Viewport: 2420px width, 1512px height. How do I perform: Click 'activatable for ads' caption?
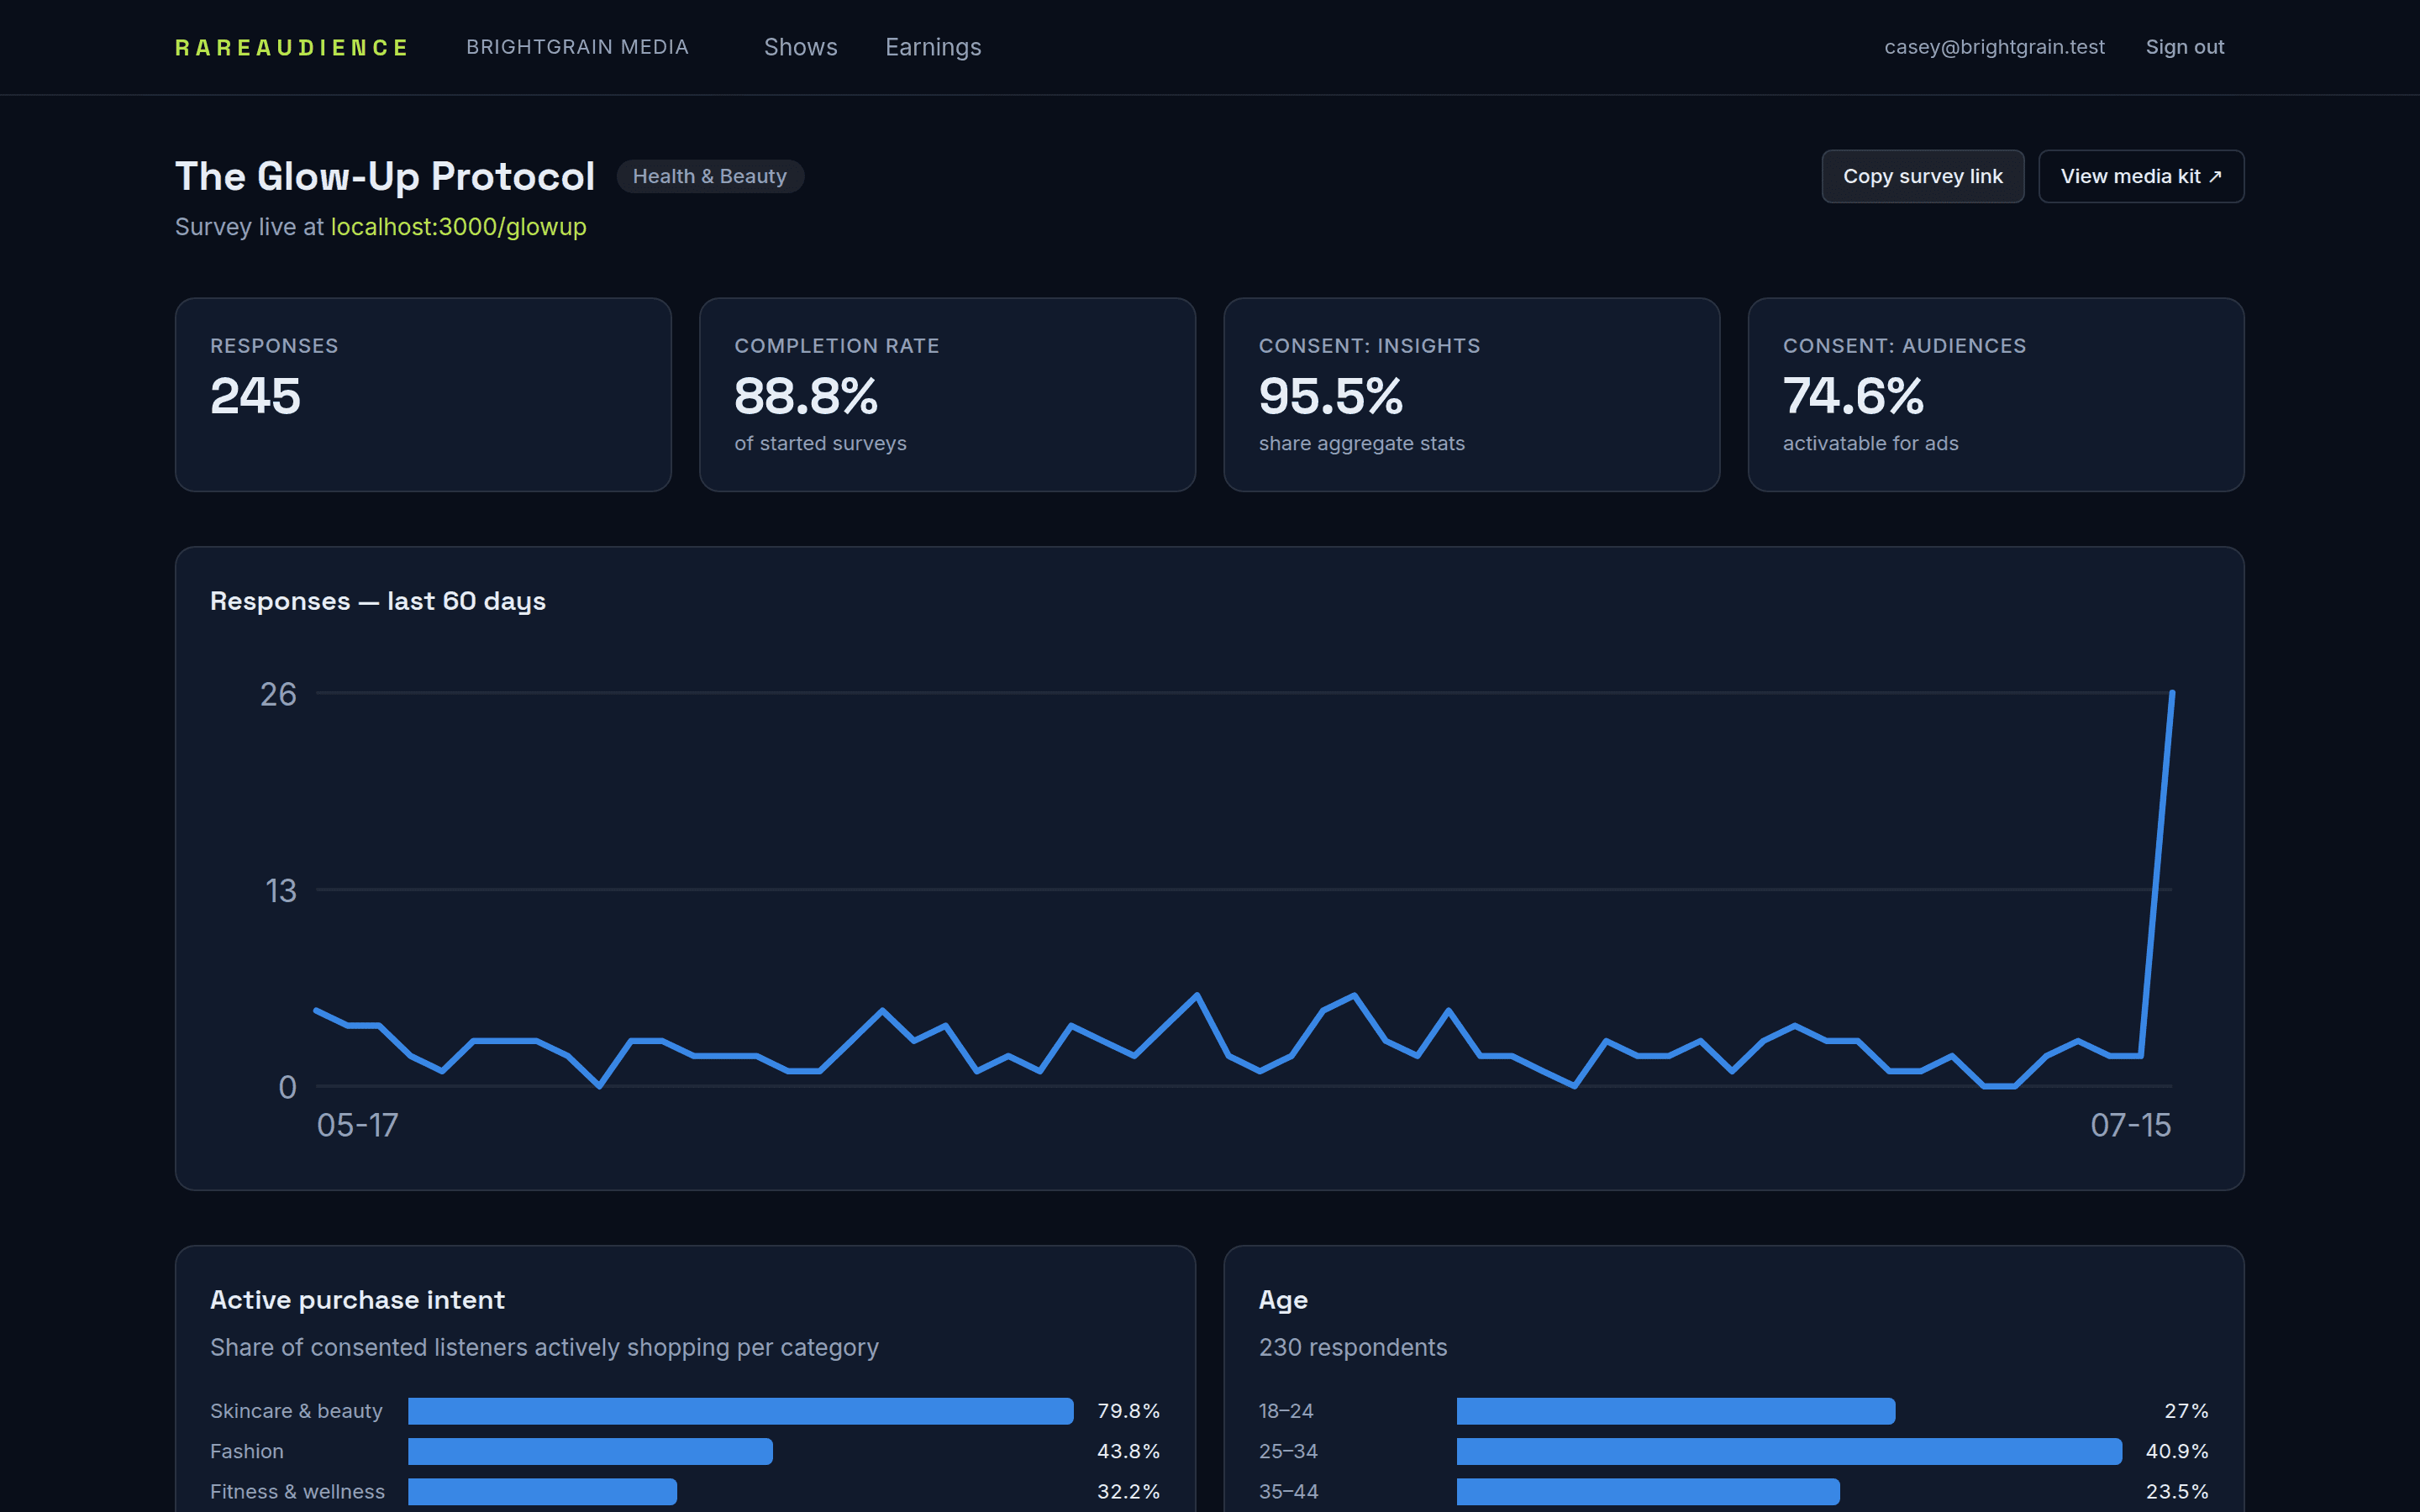1870,443
